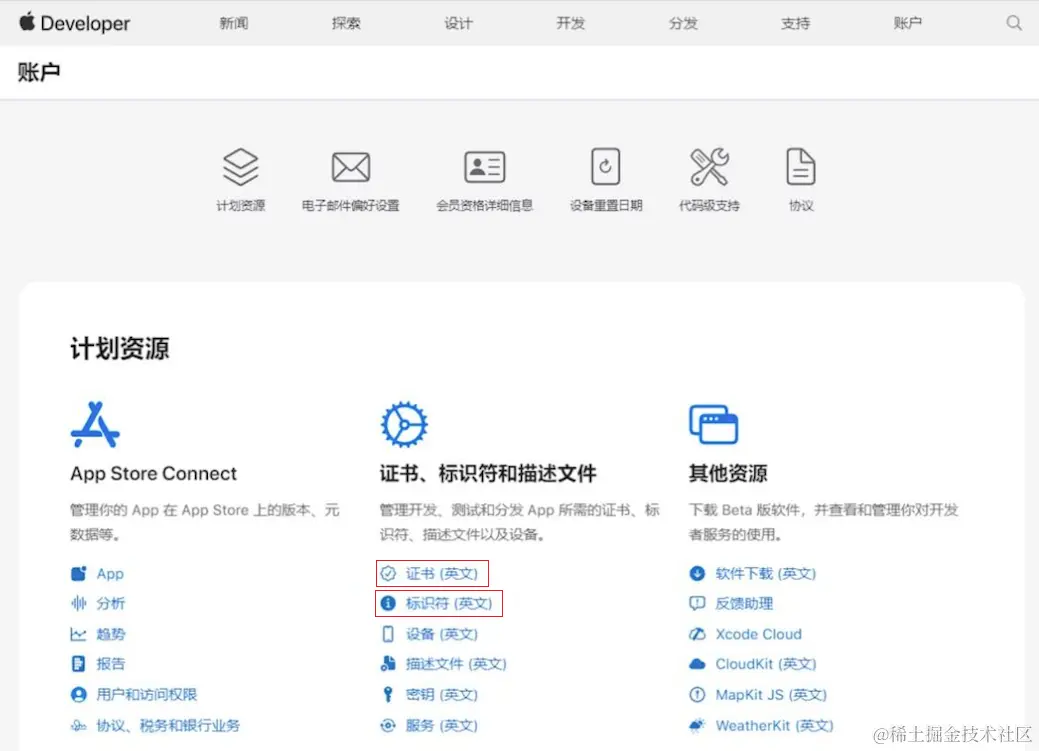Click the 描述文件 icon
The image size is (1039, 751).
point(388,664)
